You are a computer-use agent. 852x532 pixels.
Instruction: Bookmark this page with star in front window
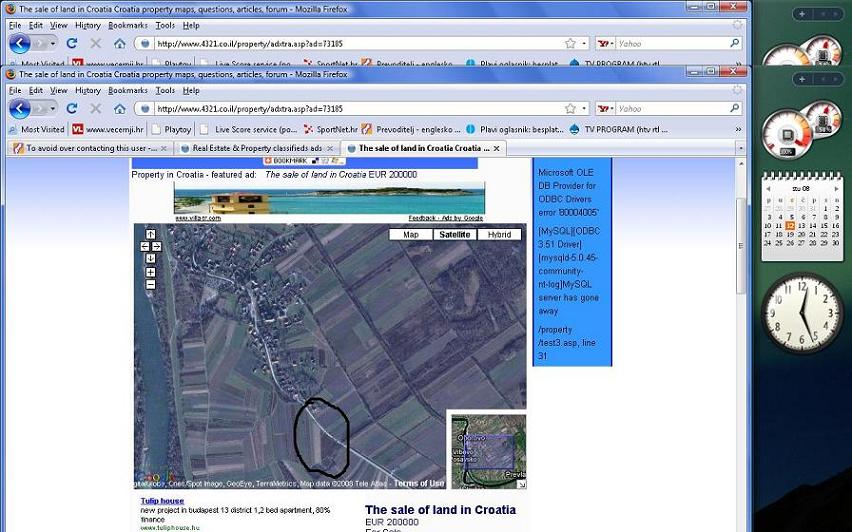[570, 109]
